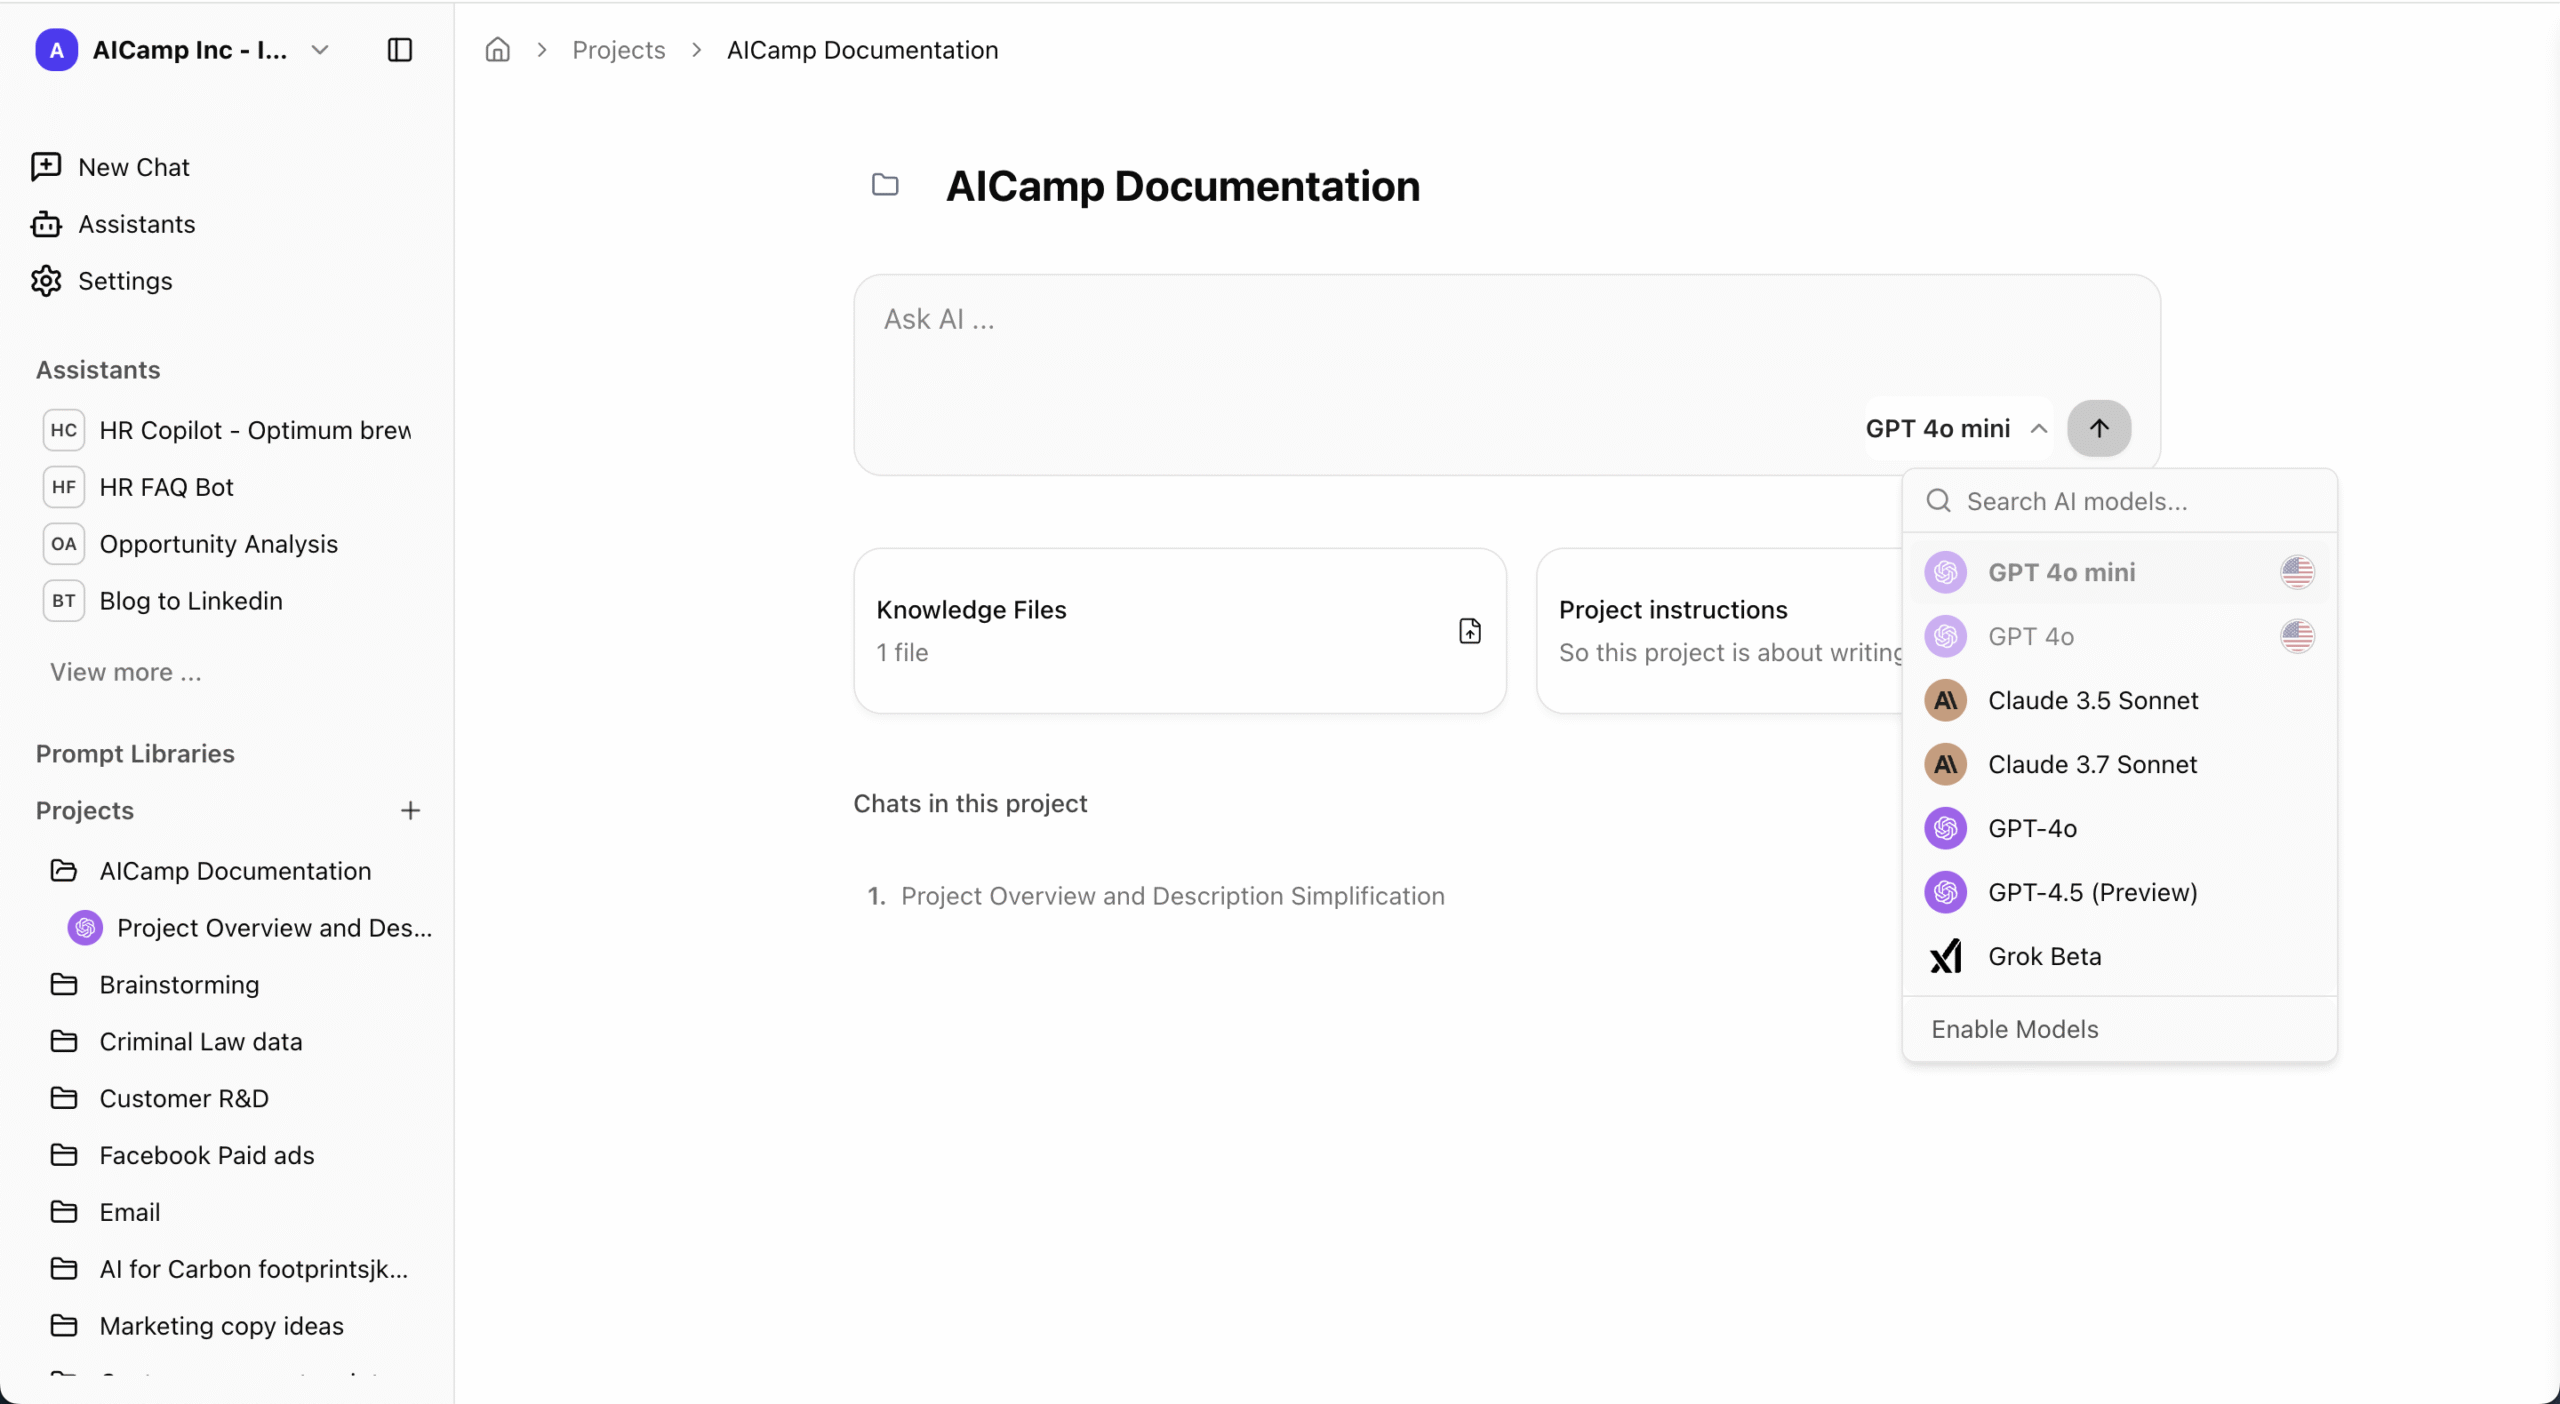Click OpenAI logo beside GPT-4.5 (Preview)
Image resolution: width=2560 pixels, height=1404 pixels.
[1945, 892]
